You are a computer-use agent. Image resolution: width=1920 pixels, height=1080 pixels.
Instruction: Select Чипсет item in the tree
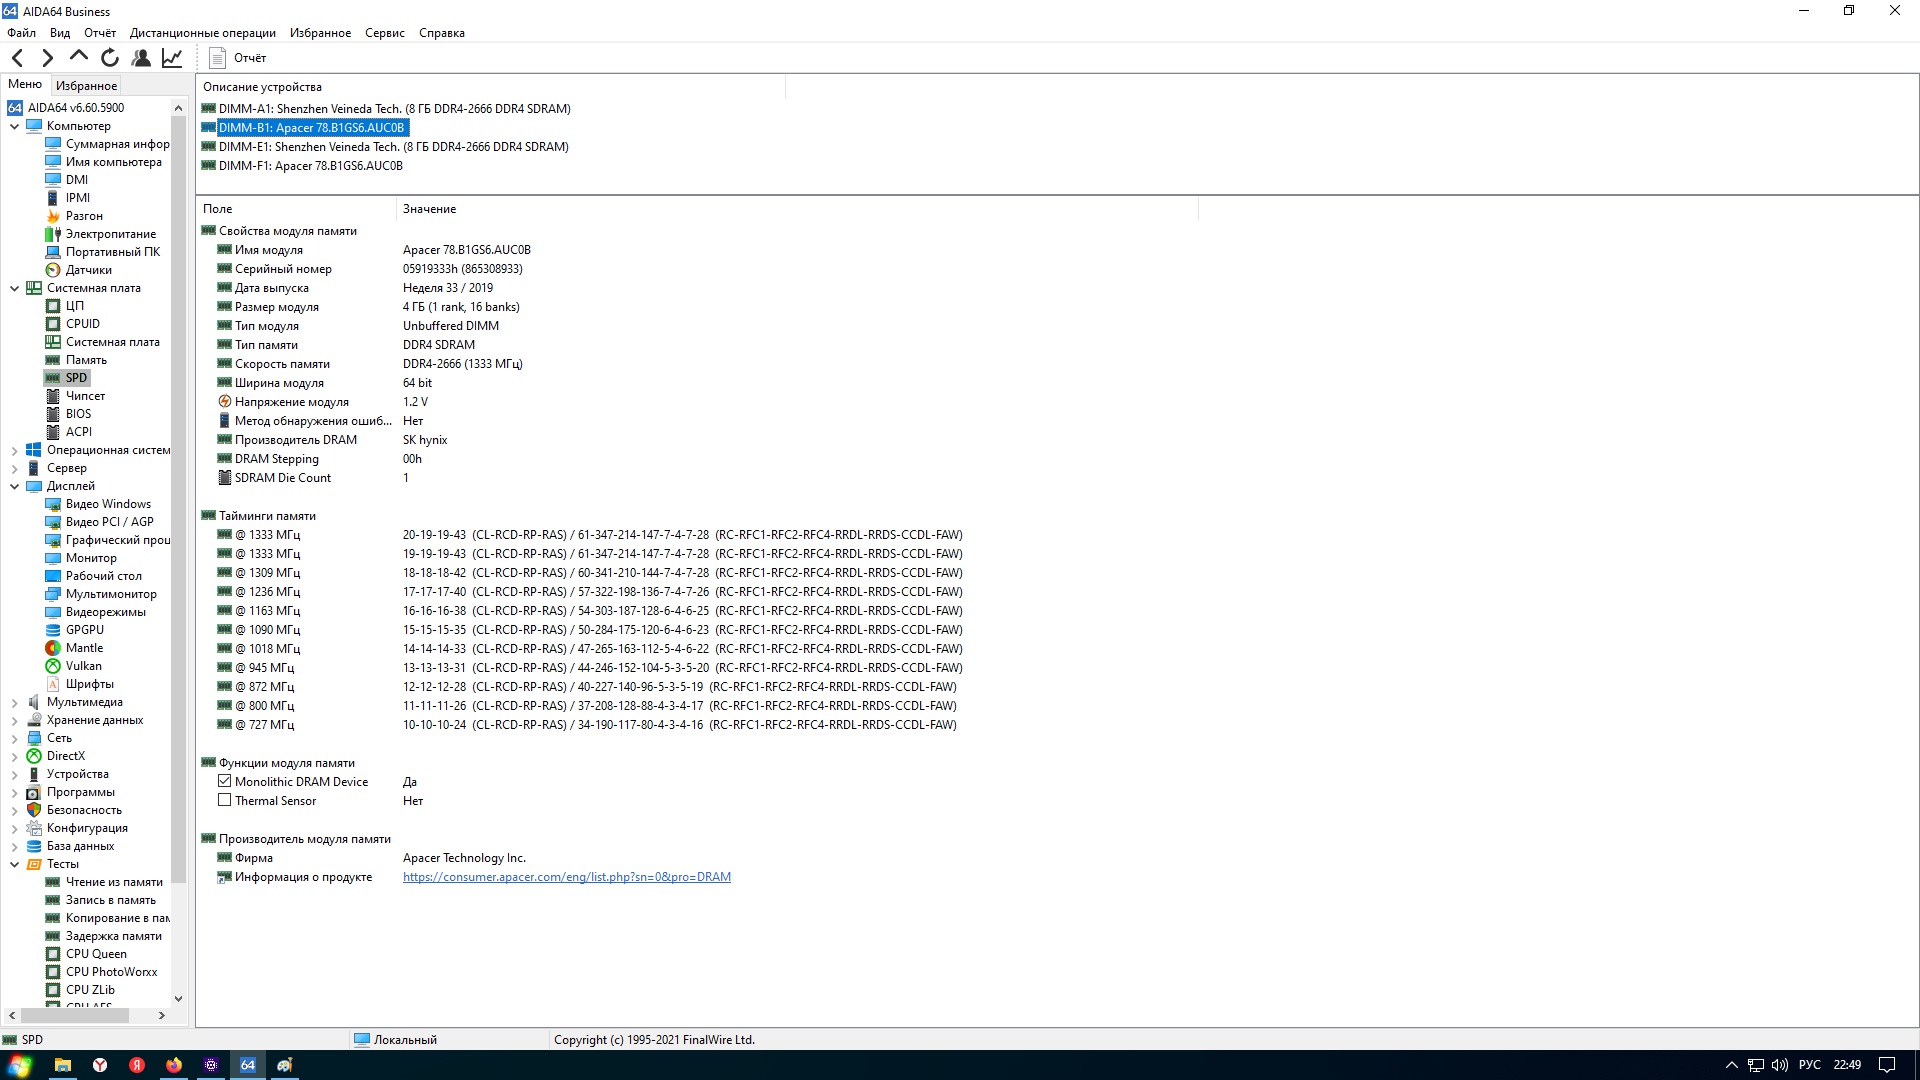point(85,396)
